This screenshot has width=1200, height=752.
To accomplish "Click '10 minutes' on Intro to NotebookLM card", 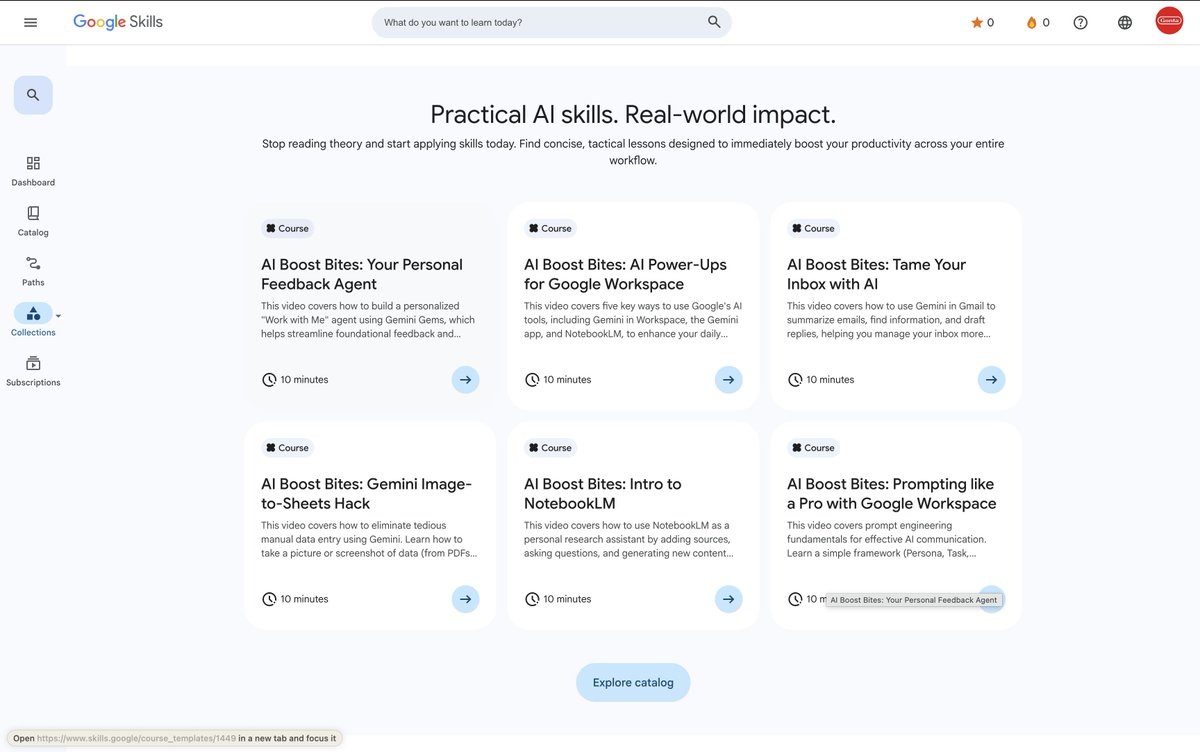I will coord(567,599).
